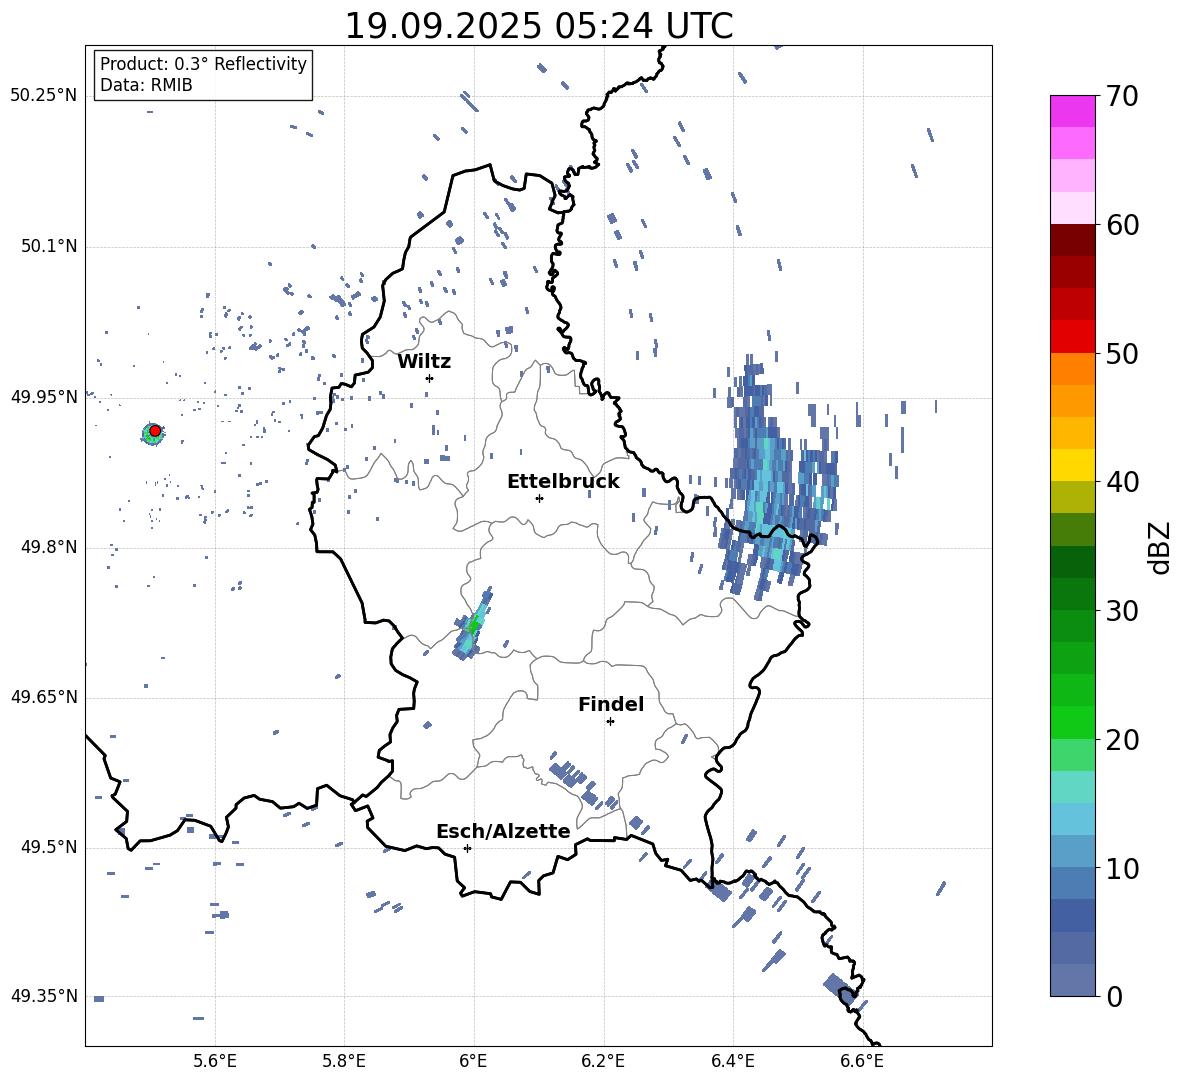Click the '49.5°N' latitude label
Image resolution: width=1184 pixels, height=1081 pixels.
click(x=49, y=847)
